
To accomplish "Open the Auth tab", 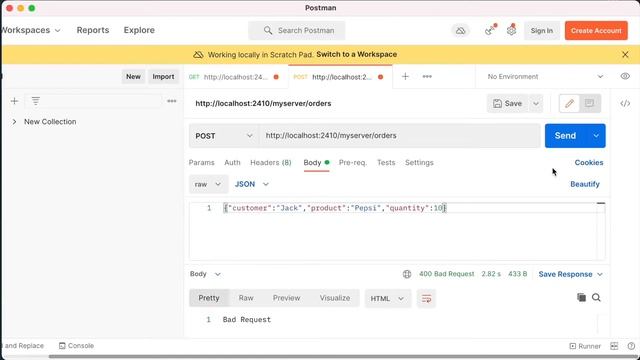I will 232,162.
